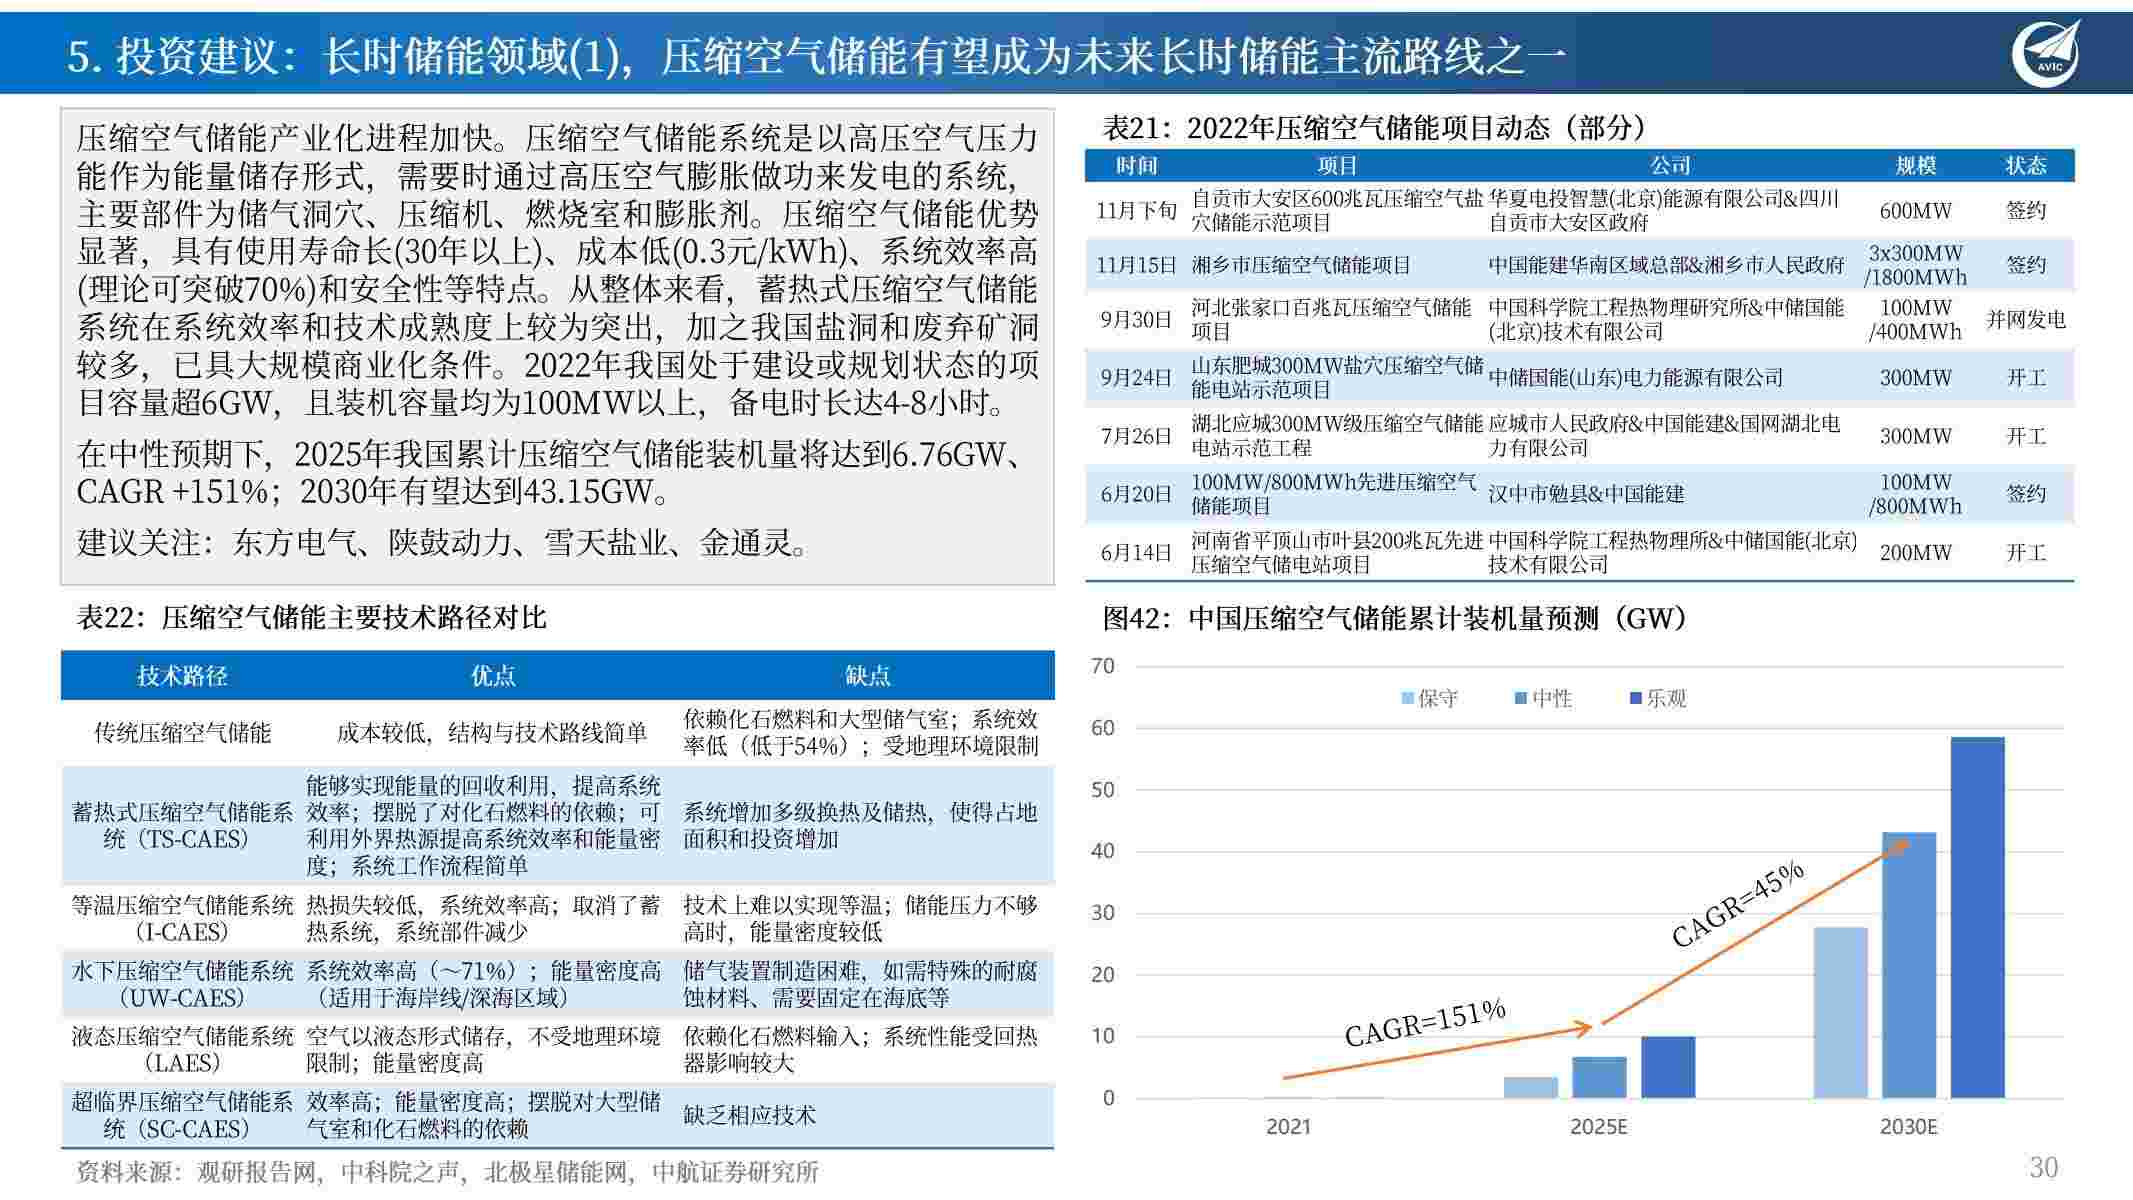Image resolution: width=2133 pixels, height=1200 pixels.
Task: Click the 2025E x-axis label
Action: pyautogui.click(x=1598, y=1127)
